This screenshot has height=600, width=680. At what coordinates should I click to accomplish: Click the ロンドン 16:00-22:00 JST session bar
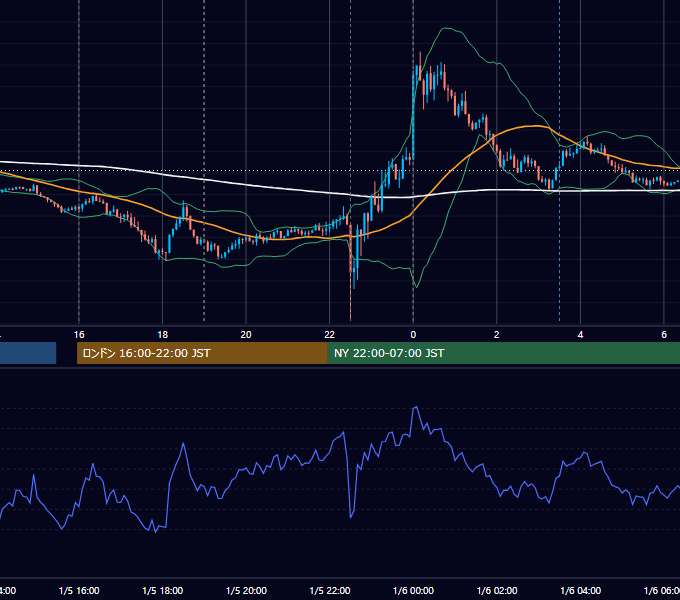pyautogui.click(x=202, y=353)
